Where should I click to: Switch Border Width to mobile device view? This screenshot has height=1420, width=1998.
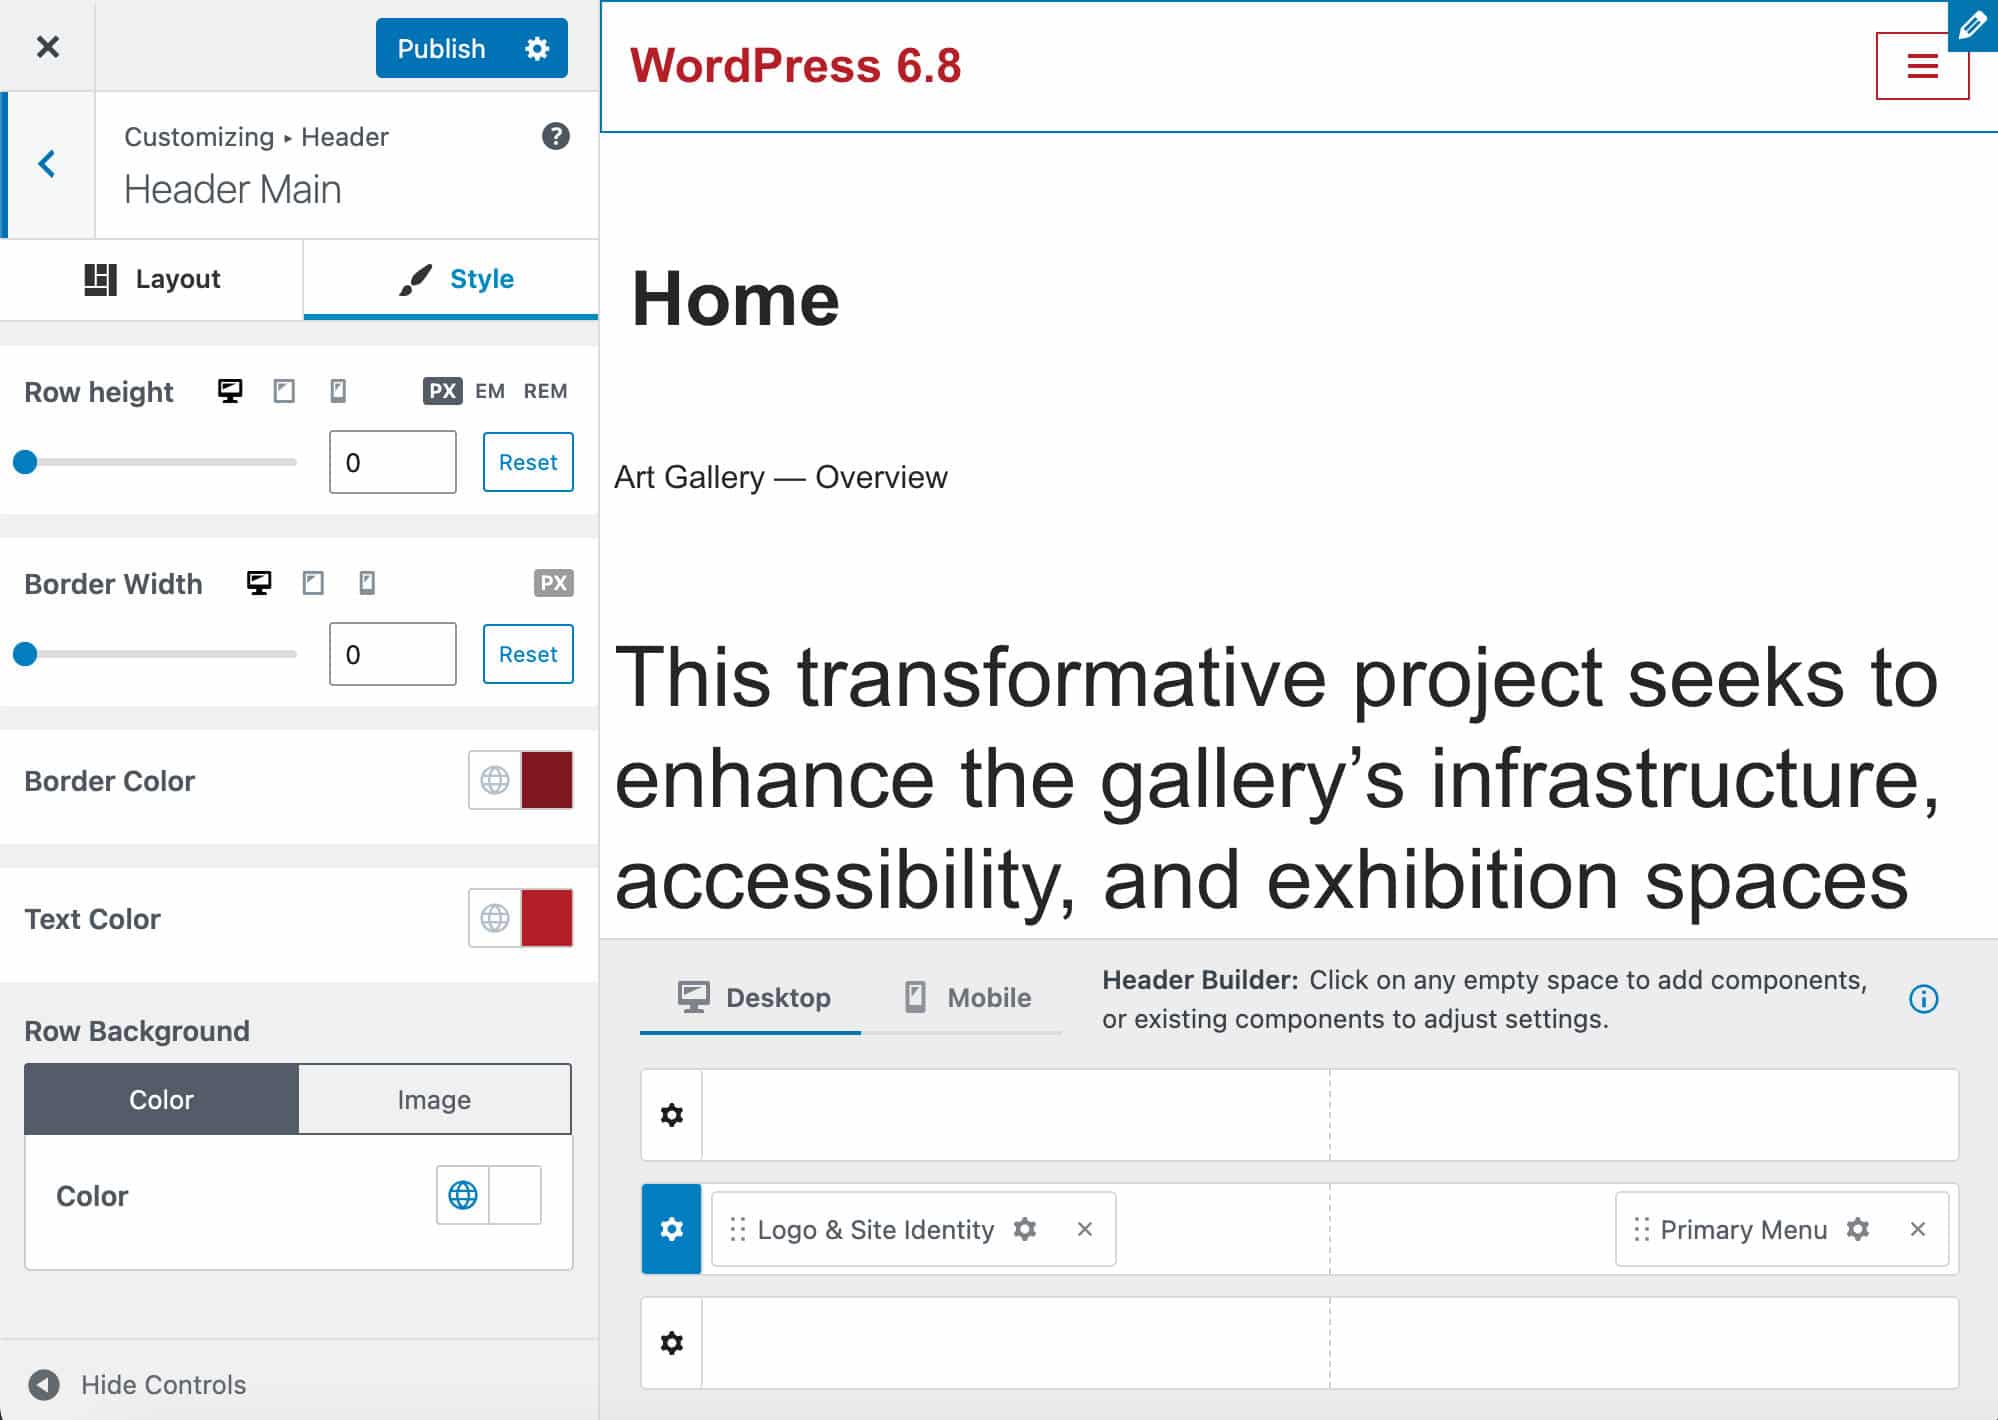pyautogui.click(x=367, y=583)
